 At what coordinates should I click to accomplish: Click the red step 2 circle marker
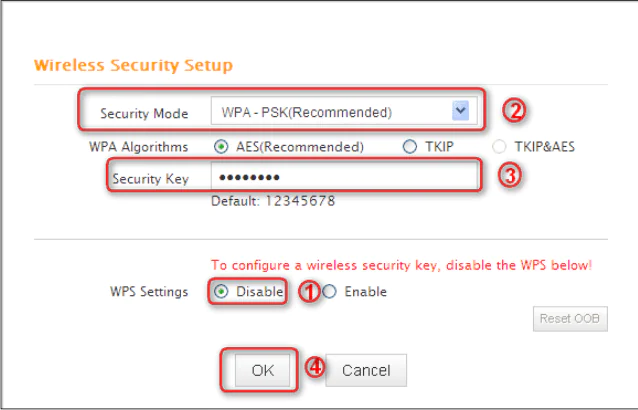click(x=512, y=111)
